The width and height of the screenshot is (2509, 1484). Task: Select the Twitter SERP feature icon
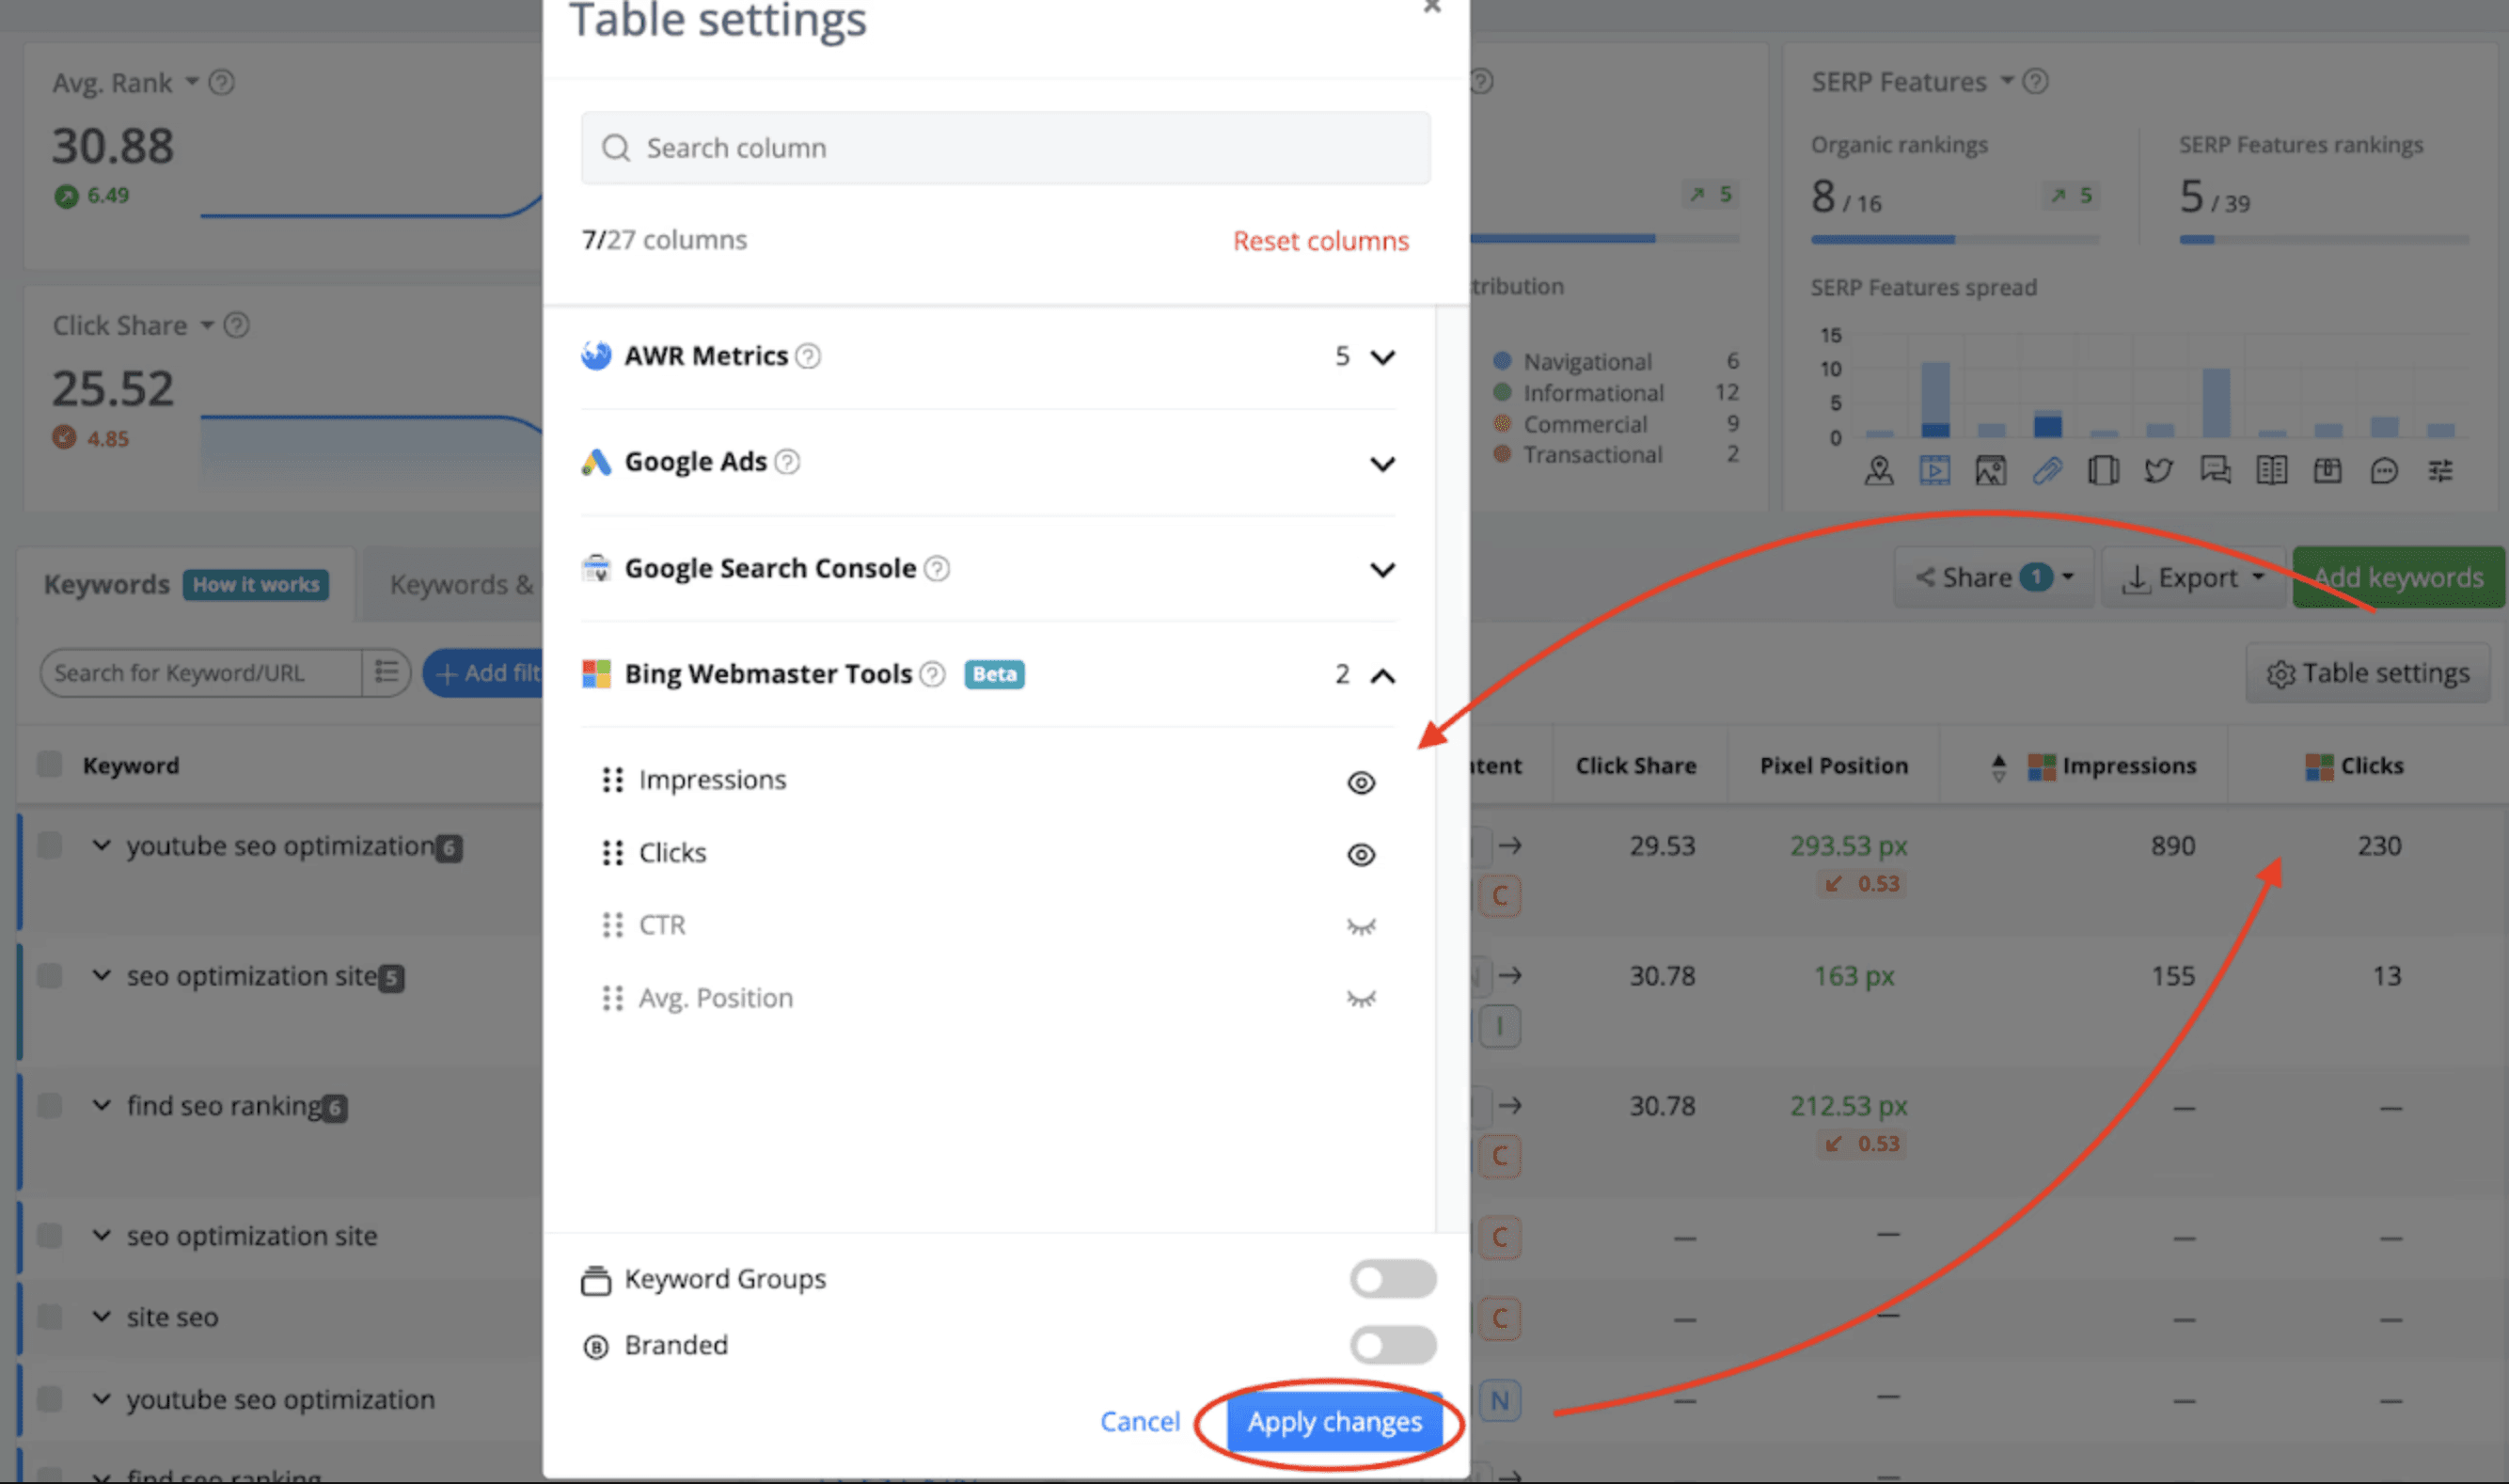(2159, 470)
